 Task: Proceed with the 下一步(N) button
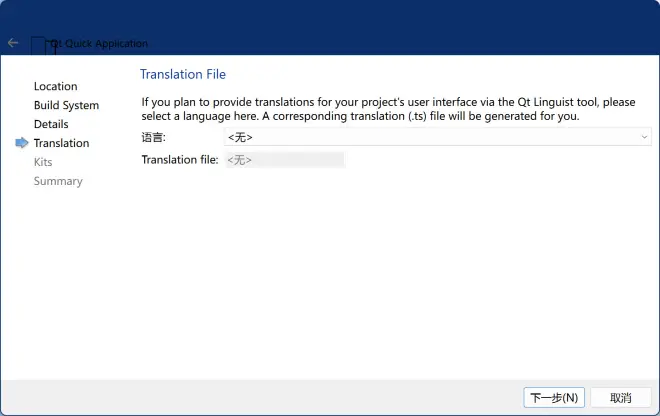coord(554,397)
